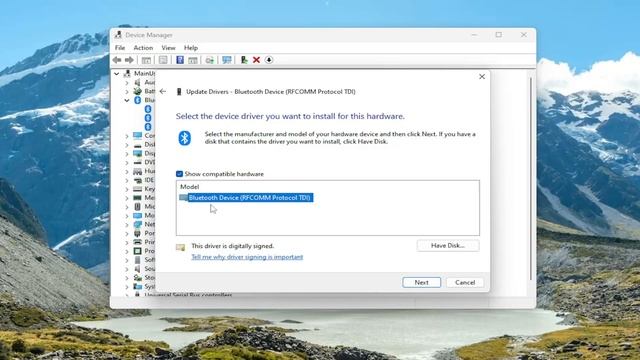Click the Device Manager vertical scrollbar
Viewport: 640px width, 360px height.
point(531,180)
